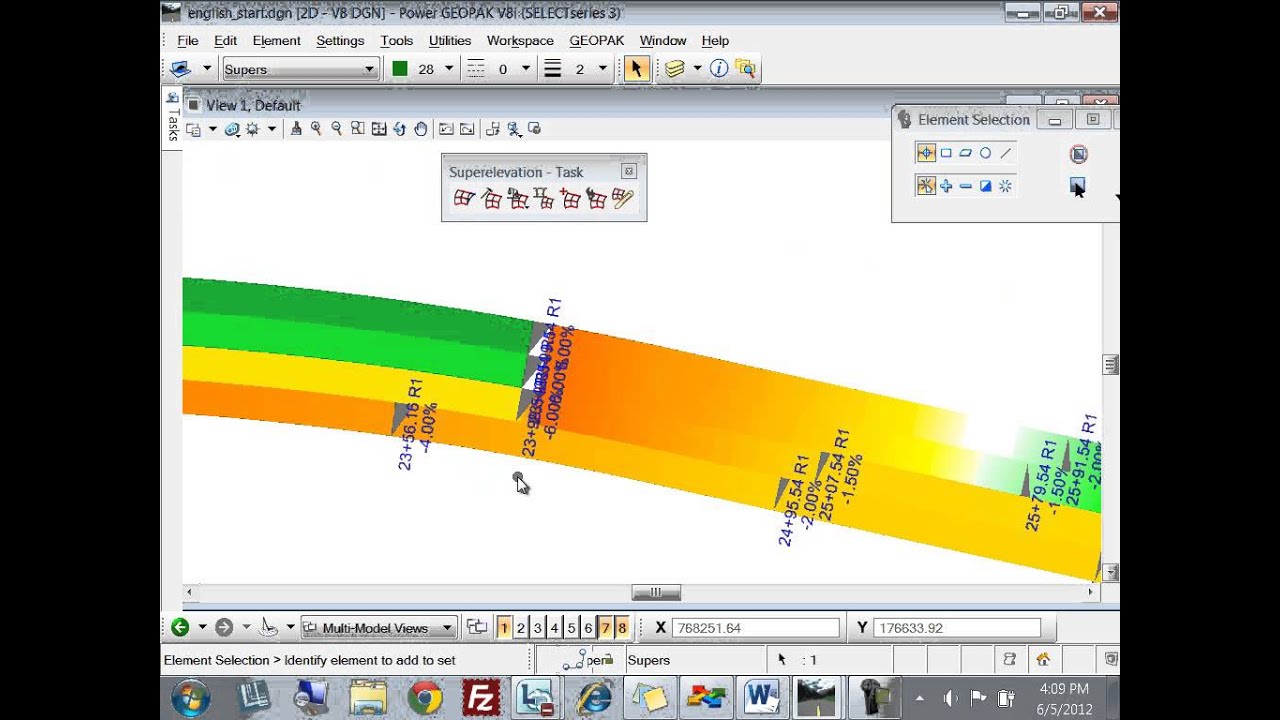Choose the Shape selection method icon
The image size is (1280, 720).
point(966,153)
